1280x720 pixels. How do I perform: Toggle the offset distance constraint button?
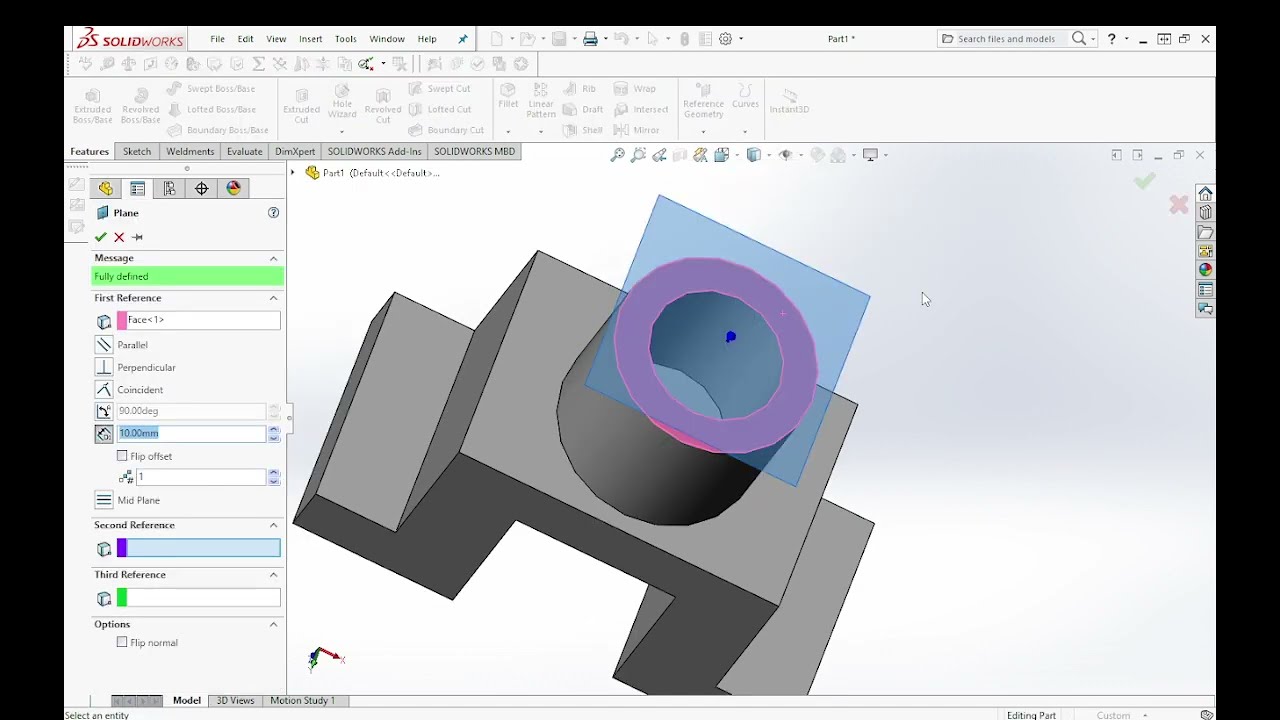click(104, 433)
